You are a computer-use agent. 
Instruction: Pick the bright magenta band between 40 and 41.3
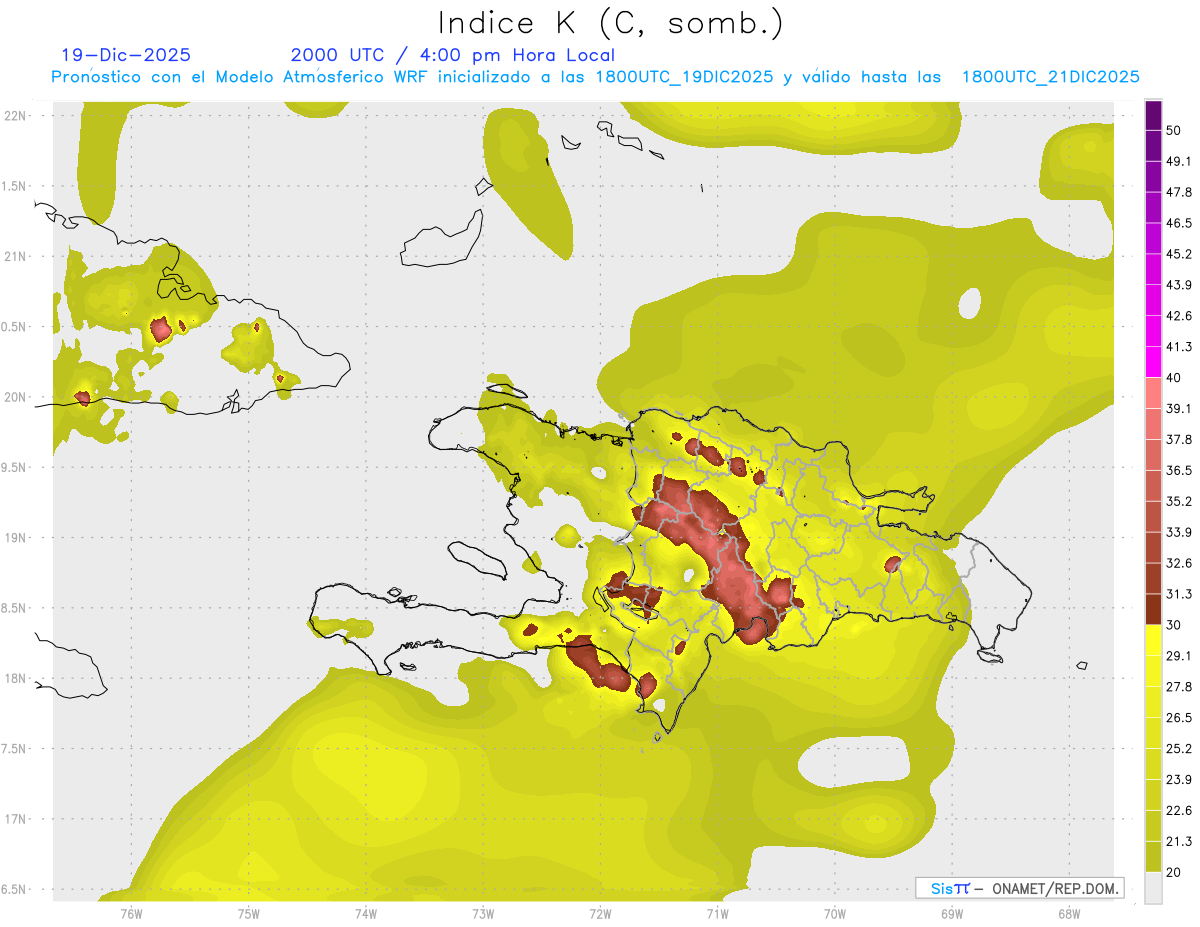[1153, 363]
